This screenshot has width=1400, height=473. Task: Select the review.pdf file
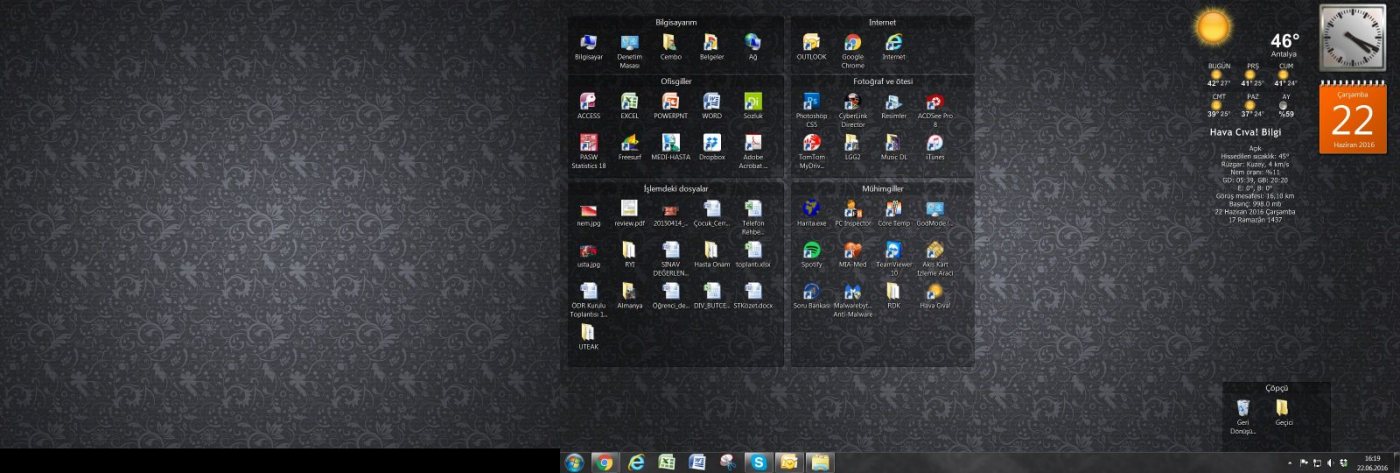coord(629,209)
